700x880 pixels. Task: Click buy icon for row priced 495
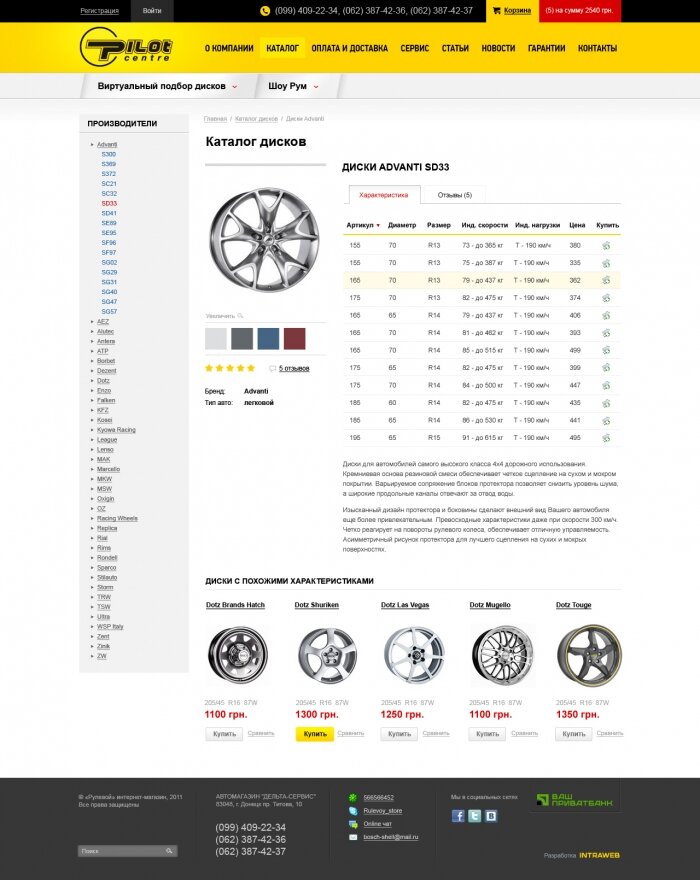click(x=606, y=438)
